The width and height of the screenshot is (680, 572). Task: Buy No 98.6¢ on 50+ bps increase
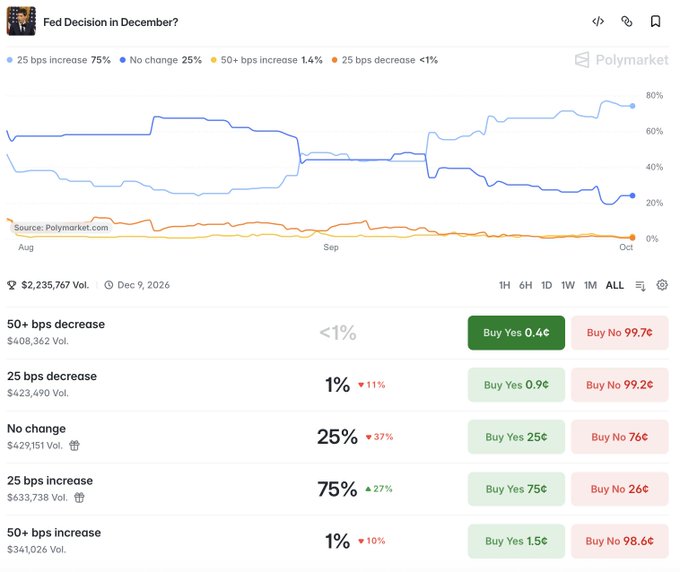619,541
